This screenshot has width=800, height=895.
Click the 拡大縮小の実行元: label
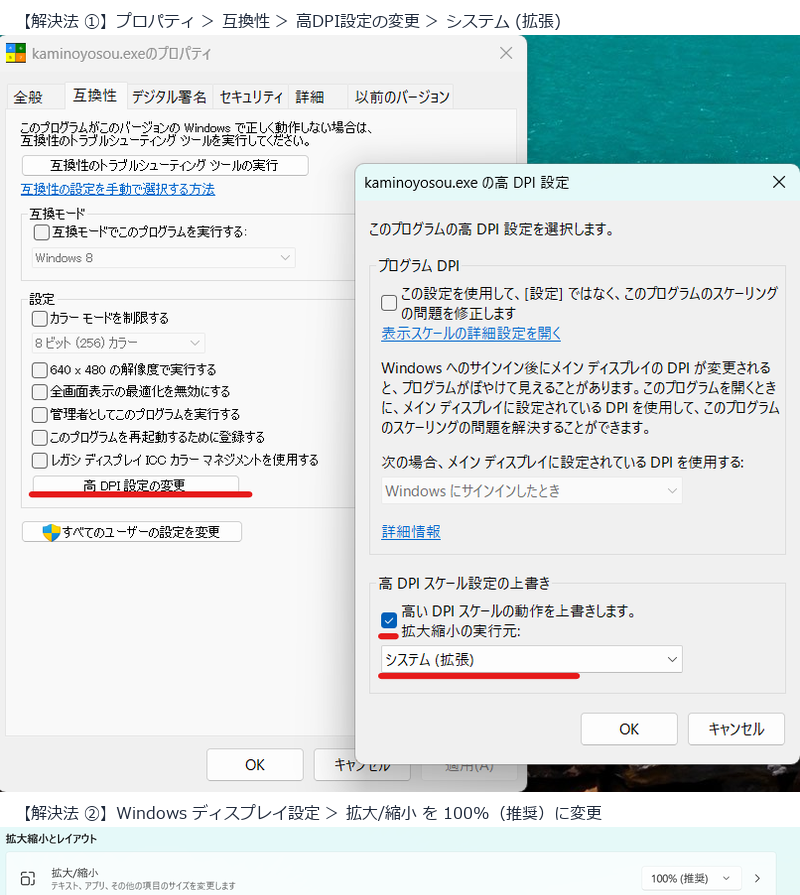pos(461,631)
